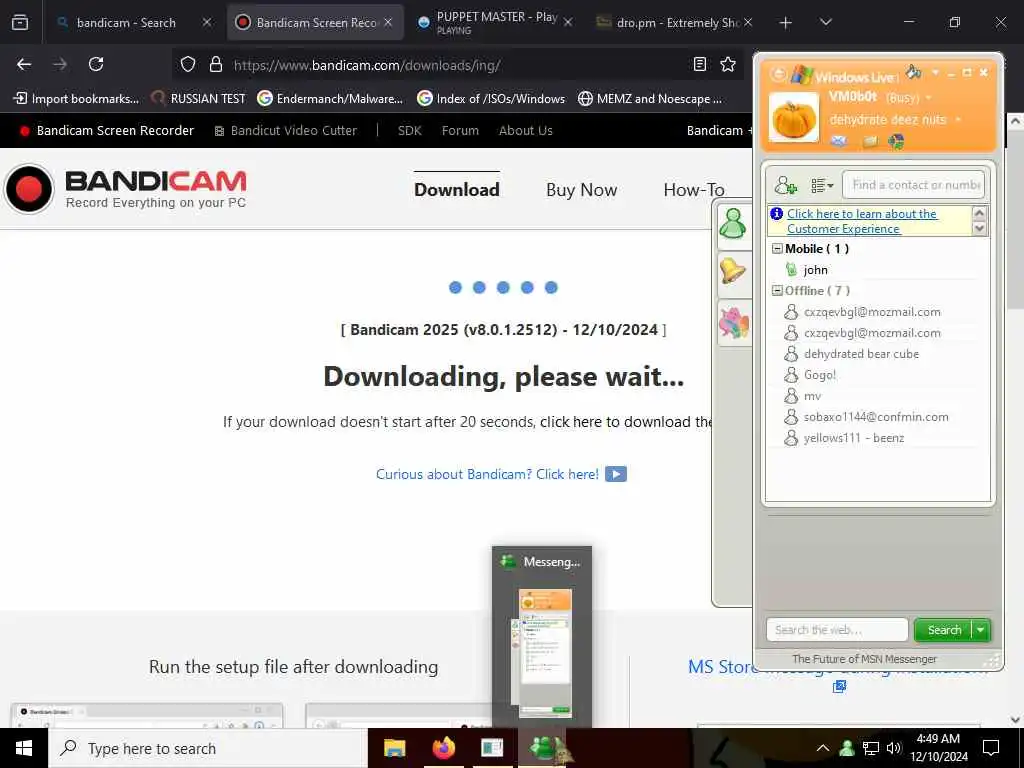
Task: Open the RUSSIAN TEST bookmark
Action: click(x=198, y=99)
